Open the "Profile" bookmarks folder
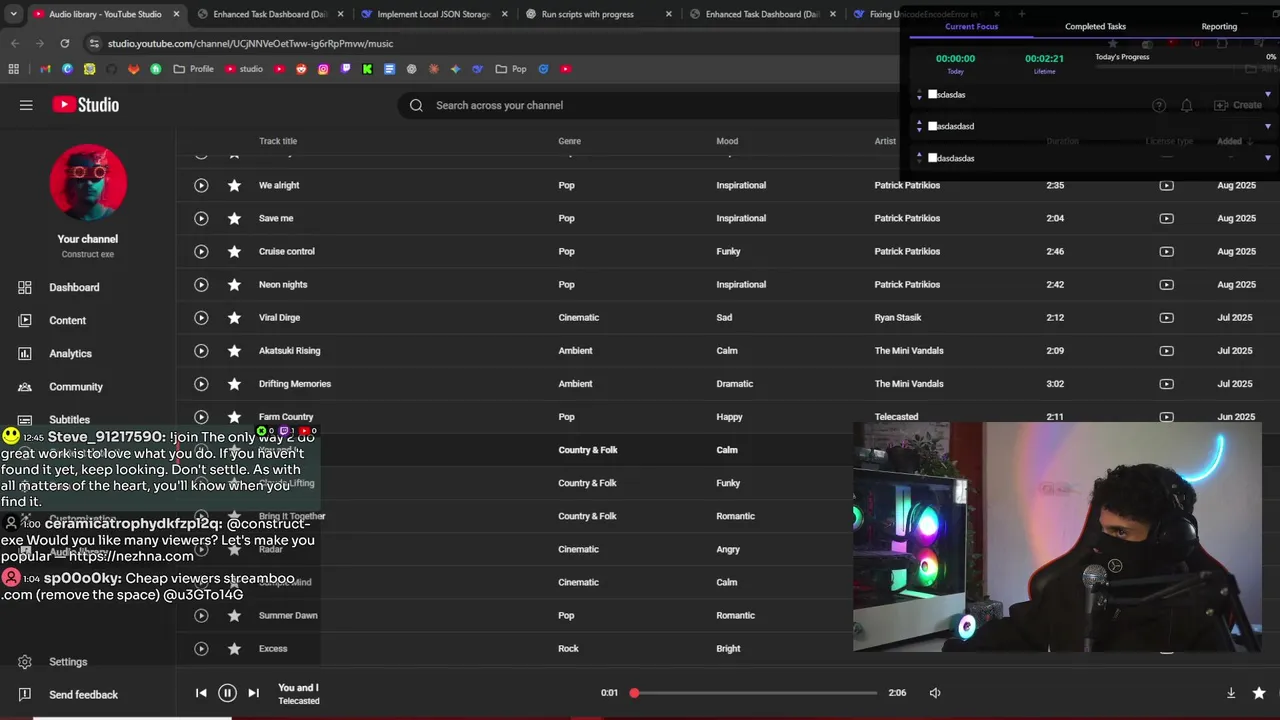 [x=194, y=69]
